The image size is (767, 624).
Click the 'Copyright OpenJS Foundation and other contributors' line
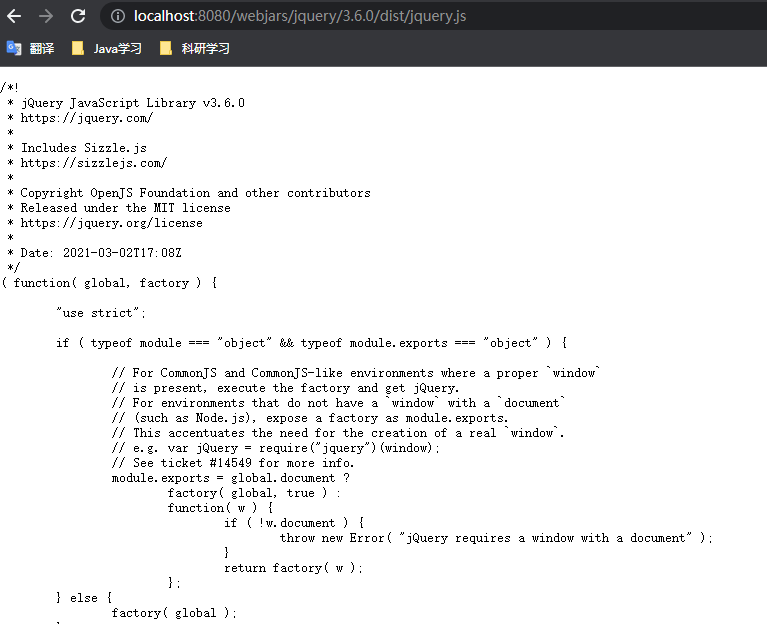(x=195, y=193)
